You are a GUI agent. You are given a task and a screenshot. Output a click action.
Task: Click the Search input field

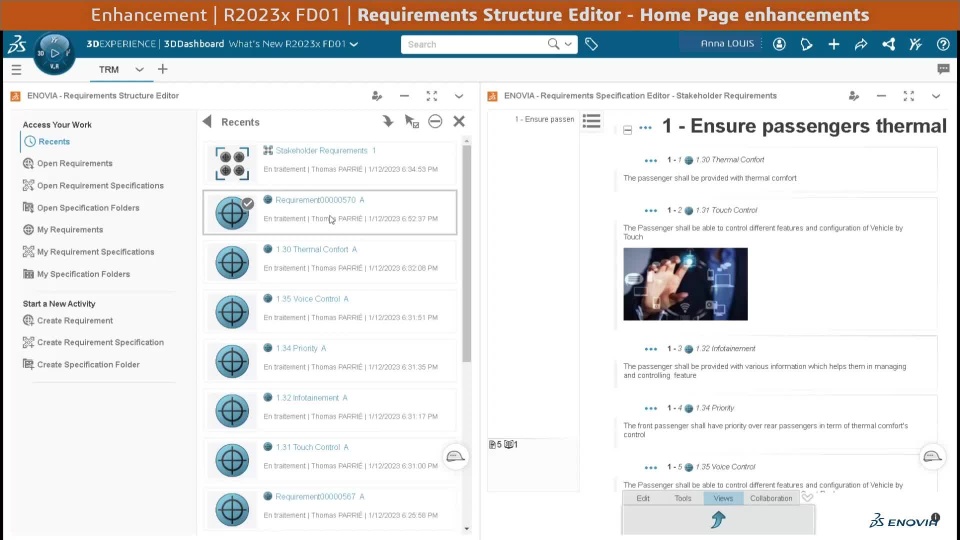pos(476,44)
